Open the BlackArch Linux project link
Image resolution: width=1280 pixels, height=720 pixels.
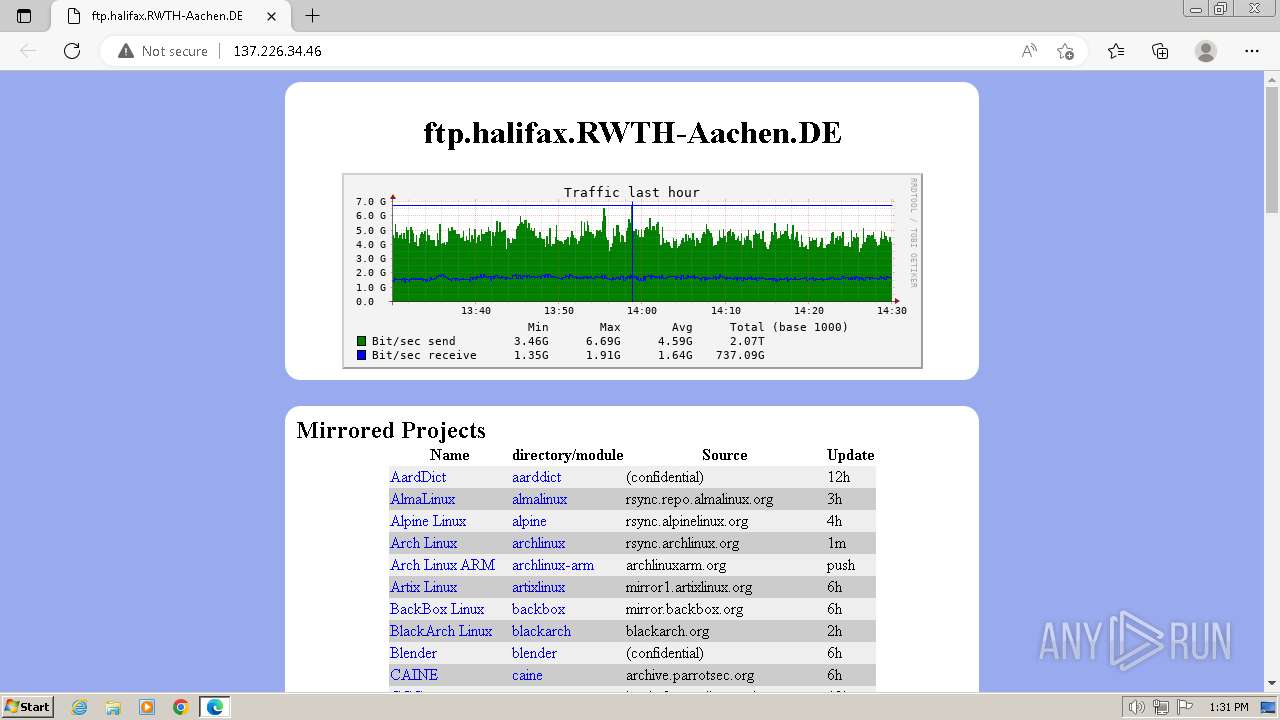(441, 631)
